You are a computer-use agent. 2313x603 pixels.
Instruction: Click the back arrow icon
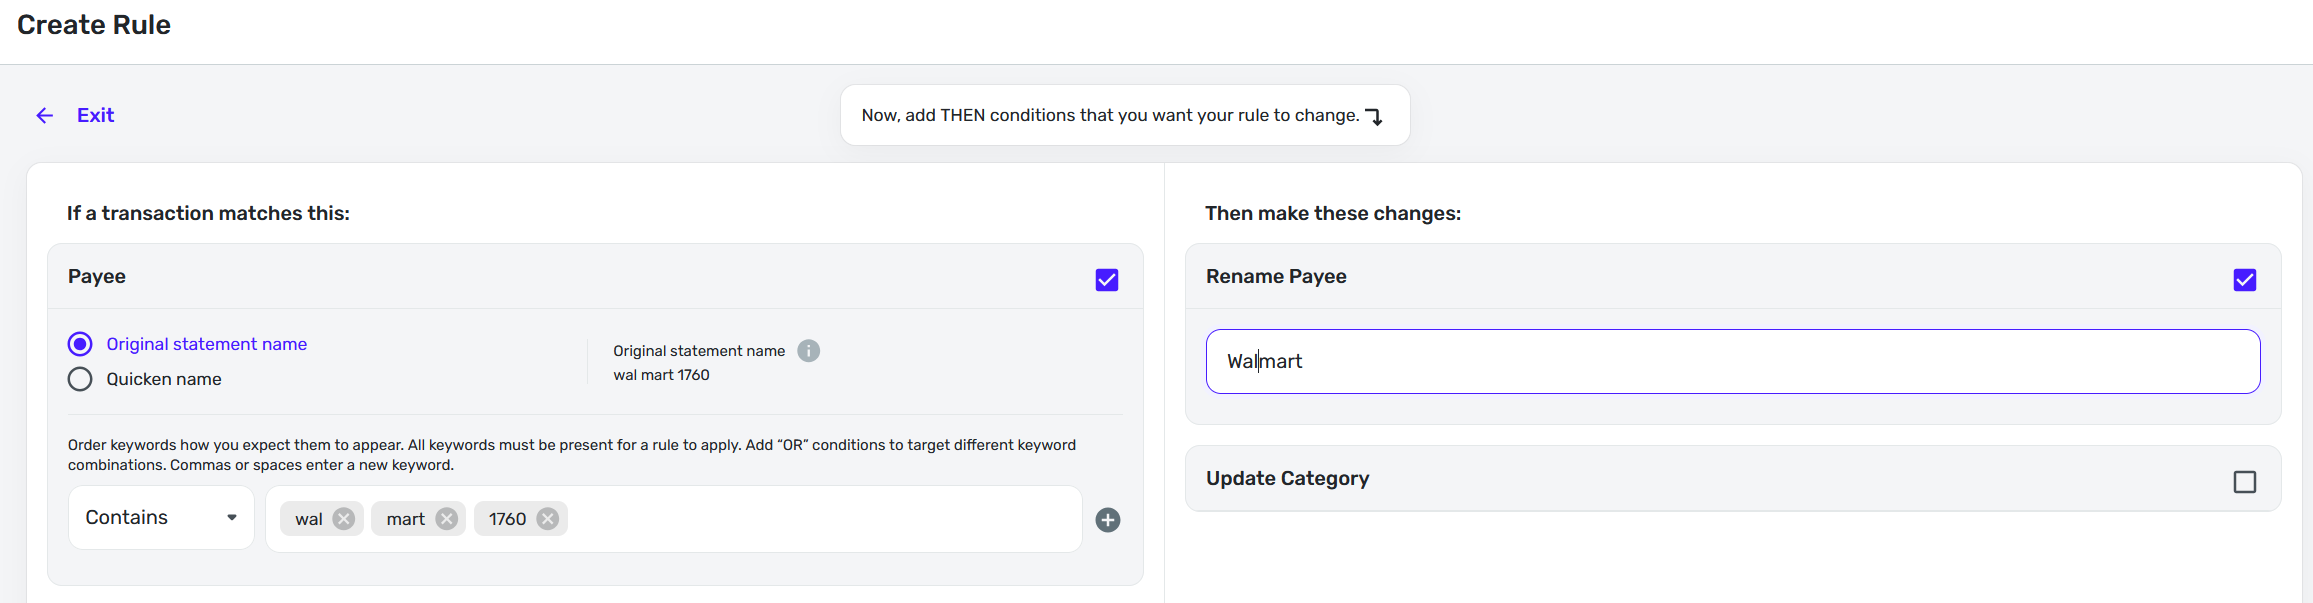coord(45,116)
